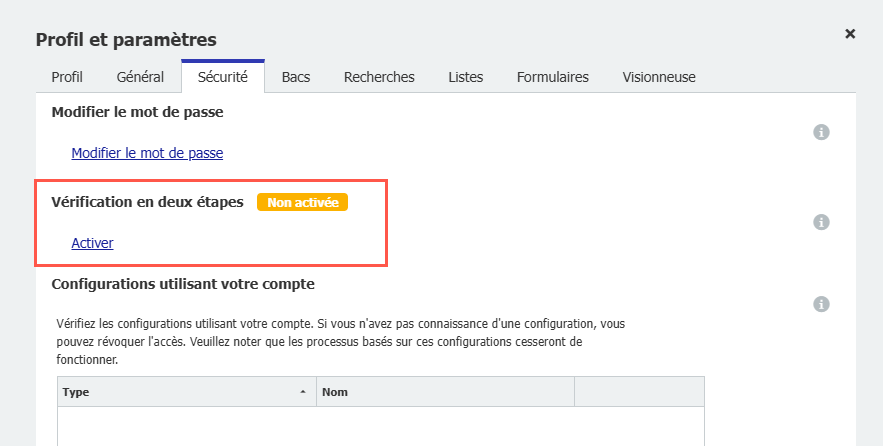Image resolution: width=883 pixels, height=446 pixels.
Task: Sort table by the Type header label
Action: point(76,392)
